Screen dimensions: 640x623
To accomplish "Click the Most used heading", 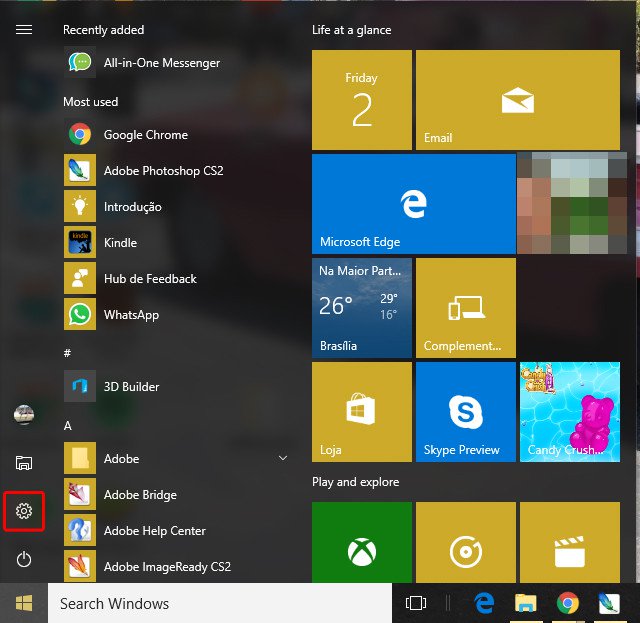I will pyautogui.click(x=91, y=102).
